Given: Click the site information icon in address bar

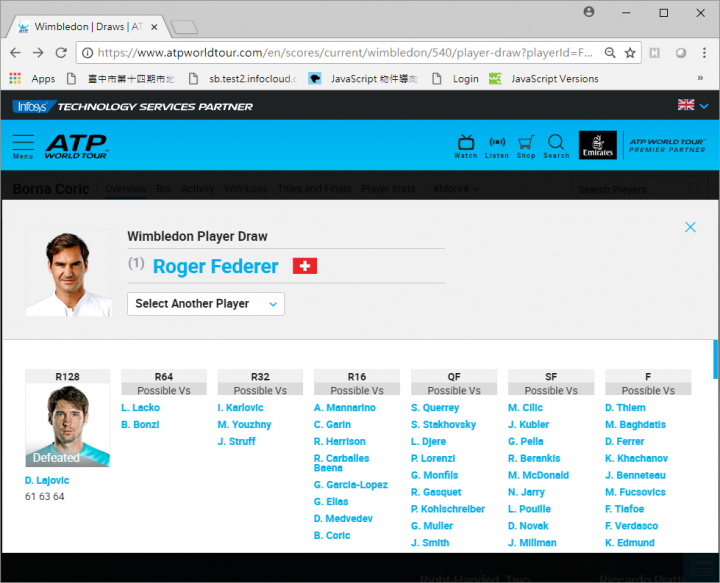Looking at the screenshot, I should [x=87, y=53].
